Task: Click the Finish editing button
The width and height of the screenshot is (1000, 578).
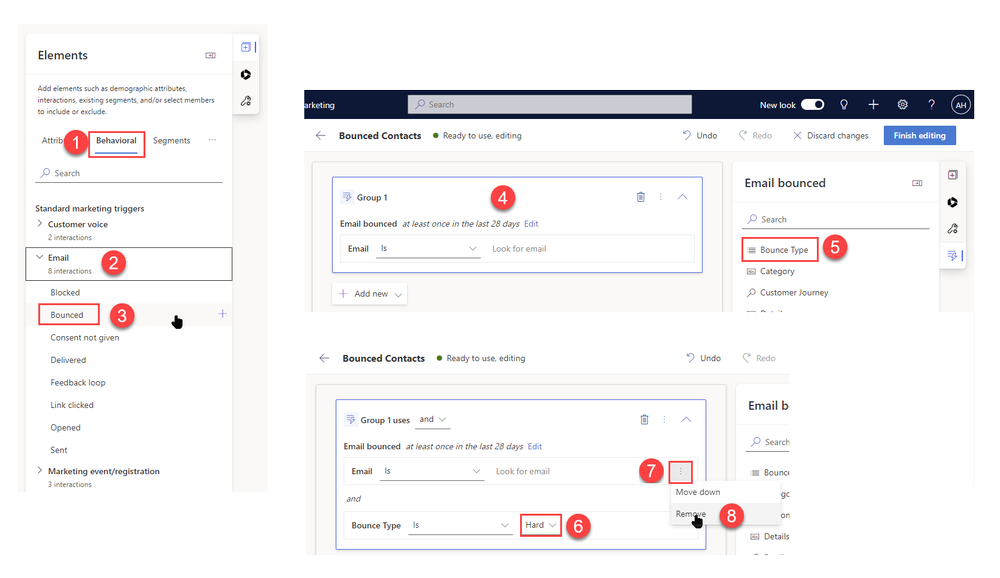Action: pyautogui.click(x=919, y=135)
